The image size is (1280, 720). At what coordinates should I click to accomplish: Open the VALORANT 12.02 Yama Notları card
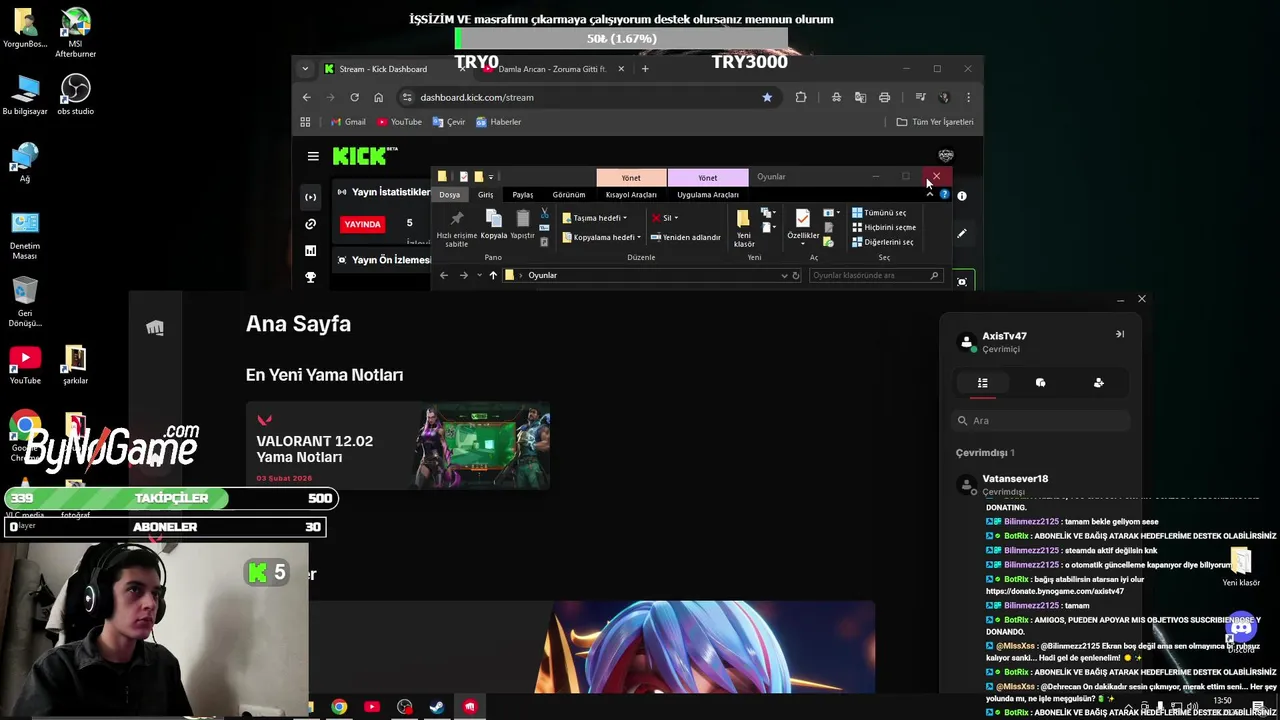pos(398,446)
